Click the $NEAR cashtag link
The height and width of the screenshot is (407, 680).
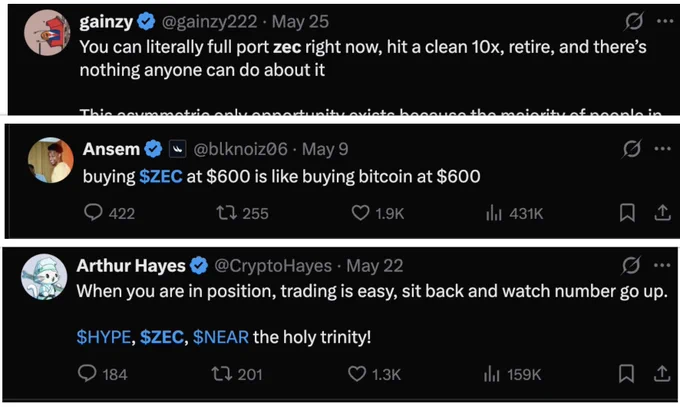pos(221,337)
